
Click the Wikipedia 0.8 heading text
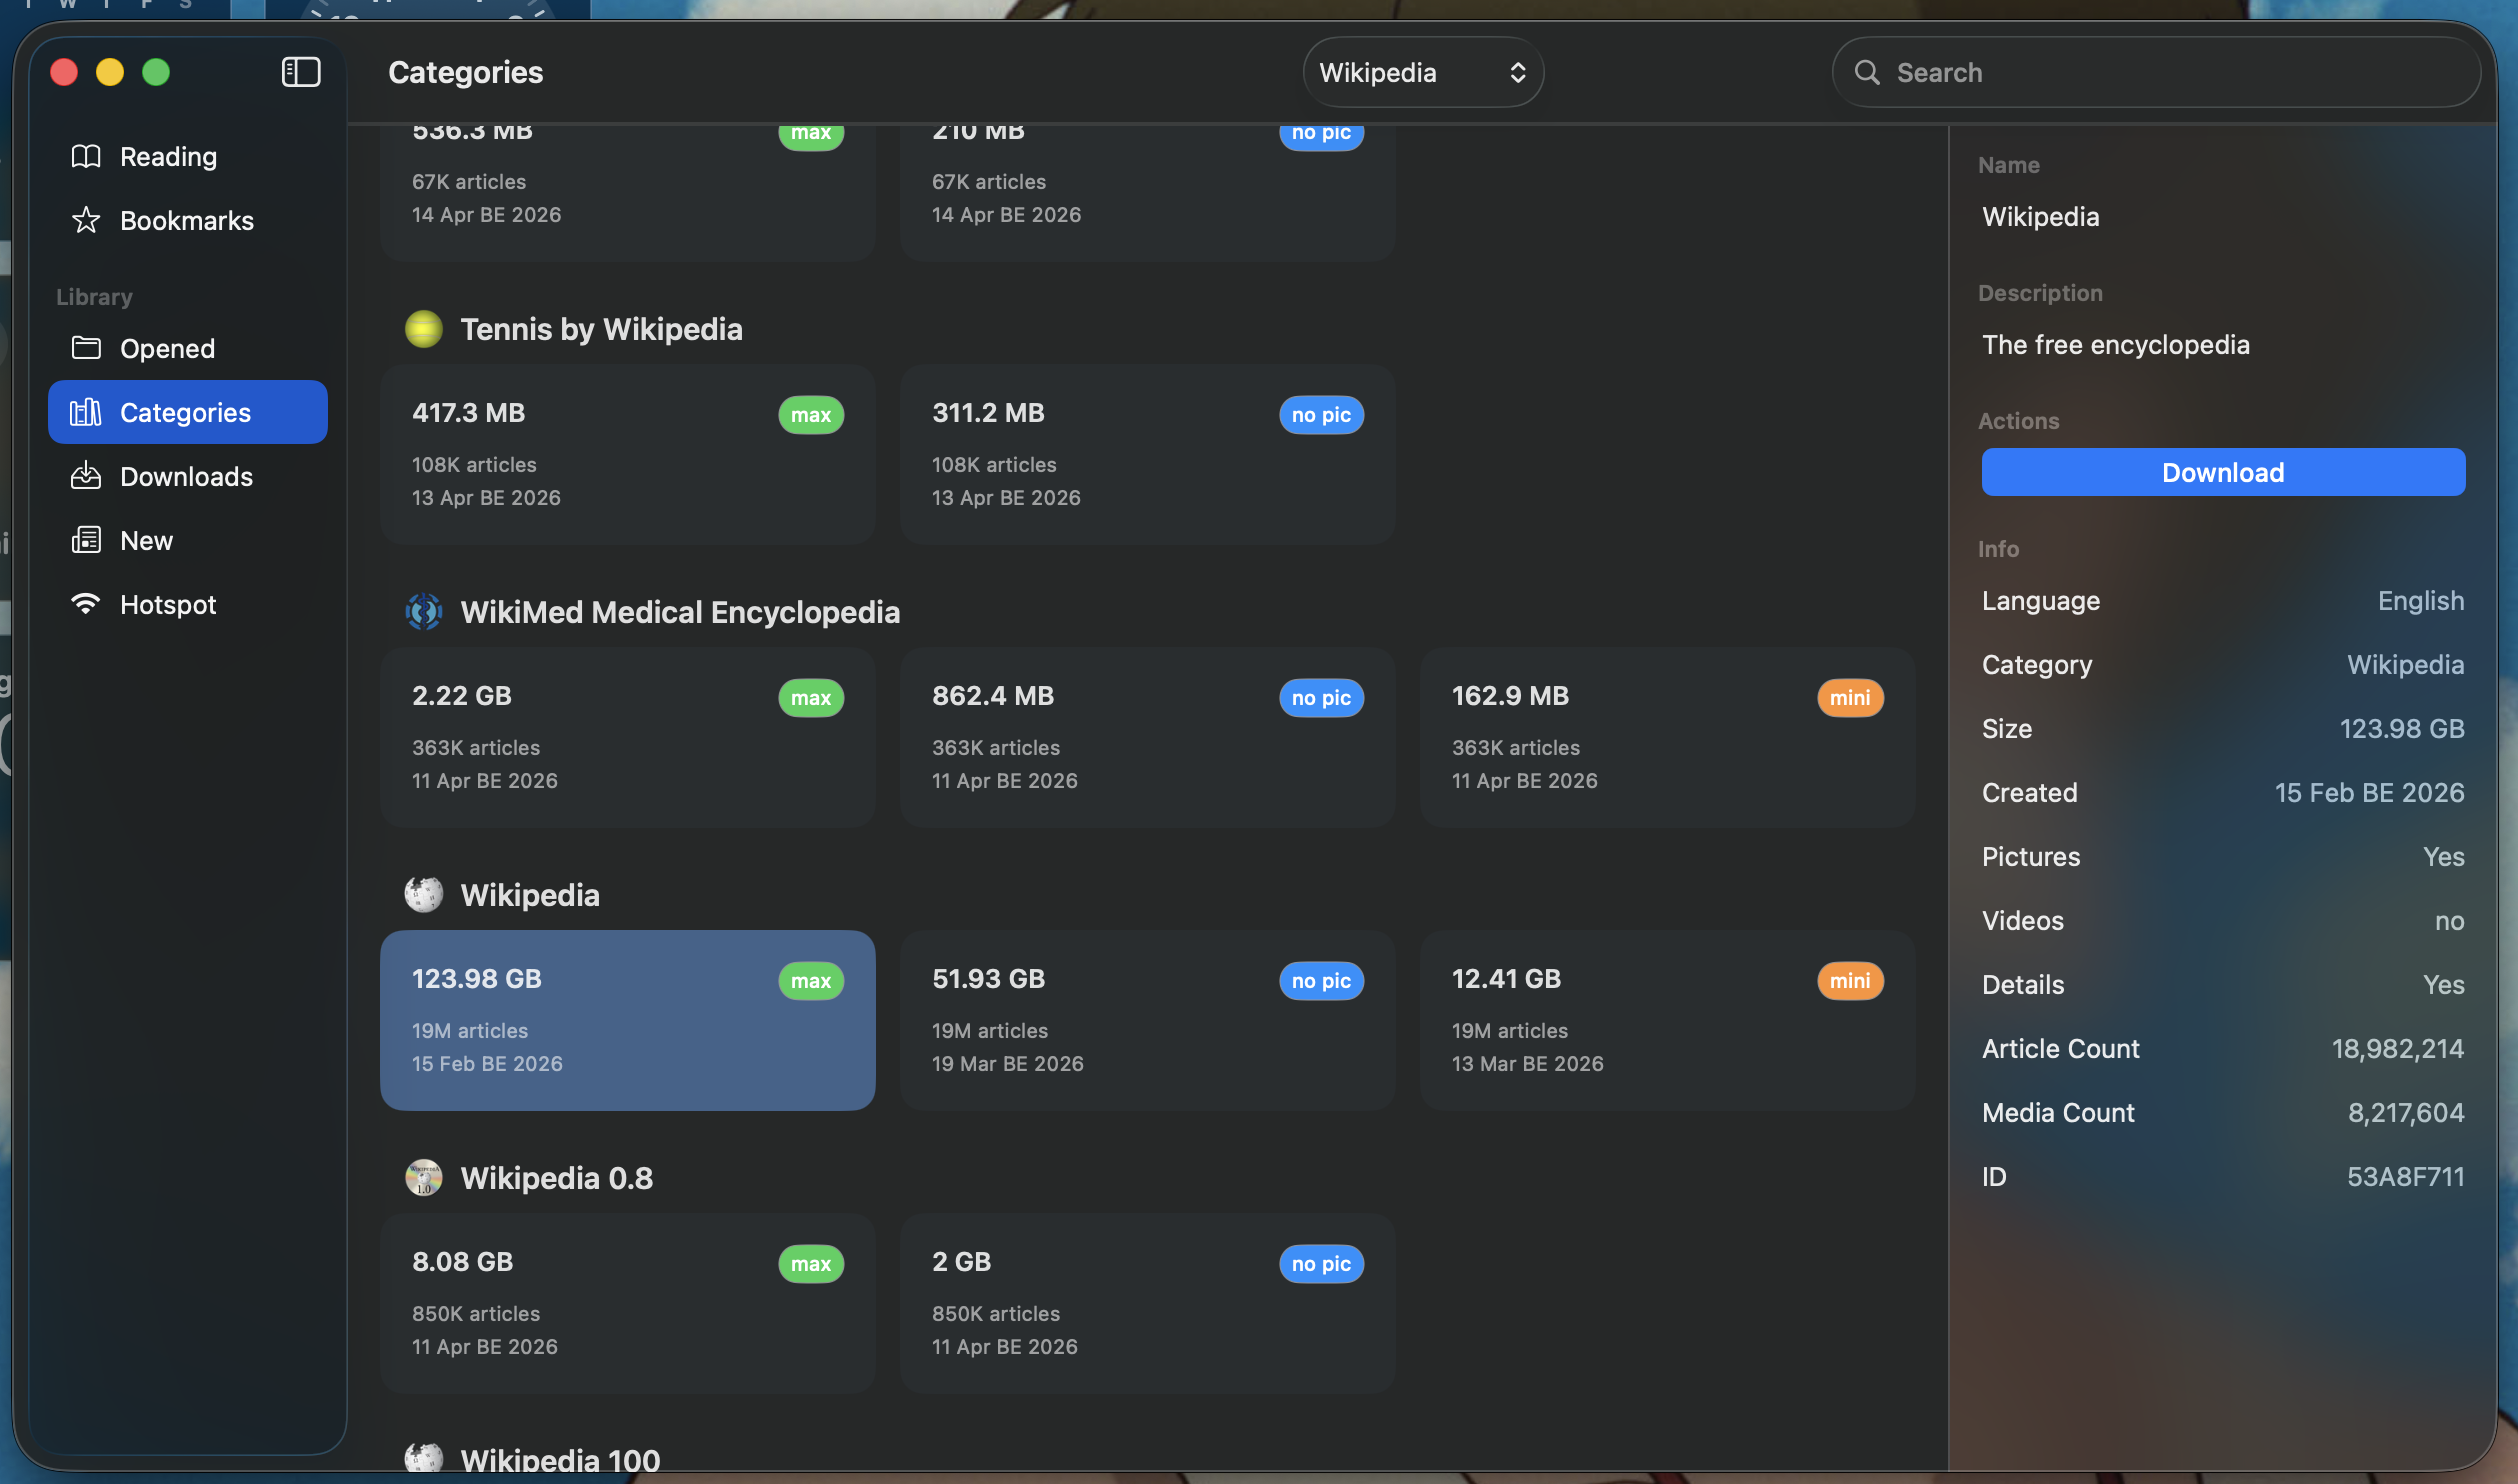coord(556,1178)
